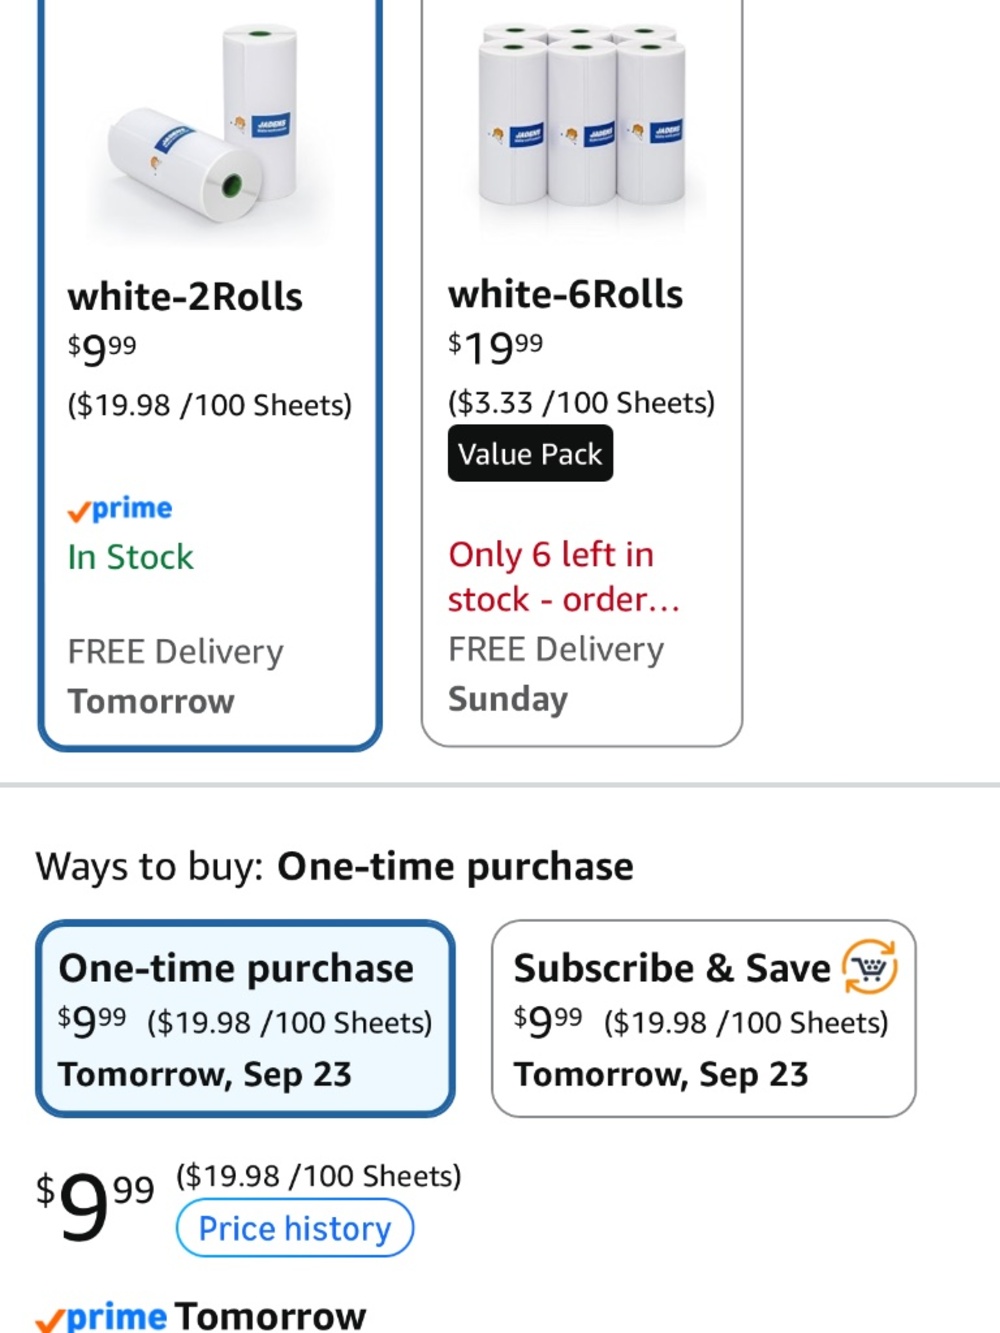Tap the $19.99 price of white-6Rolls
This screenshot has width=1000, height=1333.
(496, 348)
